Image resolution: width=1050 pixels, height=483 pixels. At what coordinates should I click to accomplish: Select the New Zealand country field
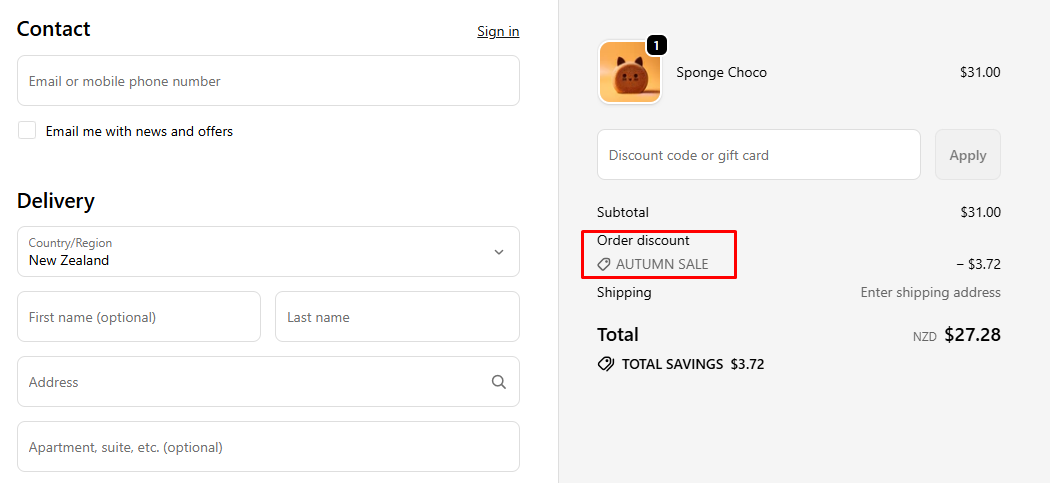coord(250,252)
